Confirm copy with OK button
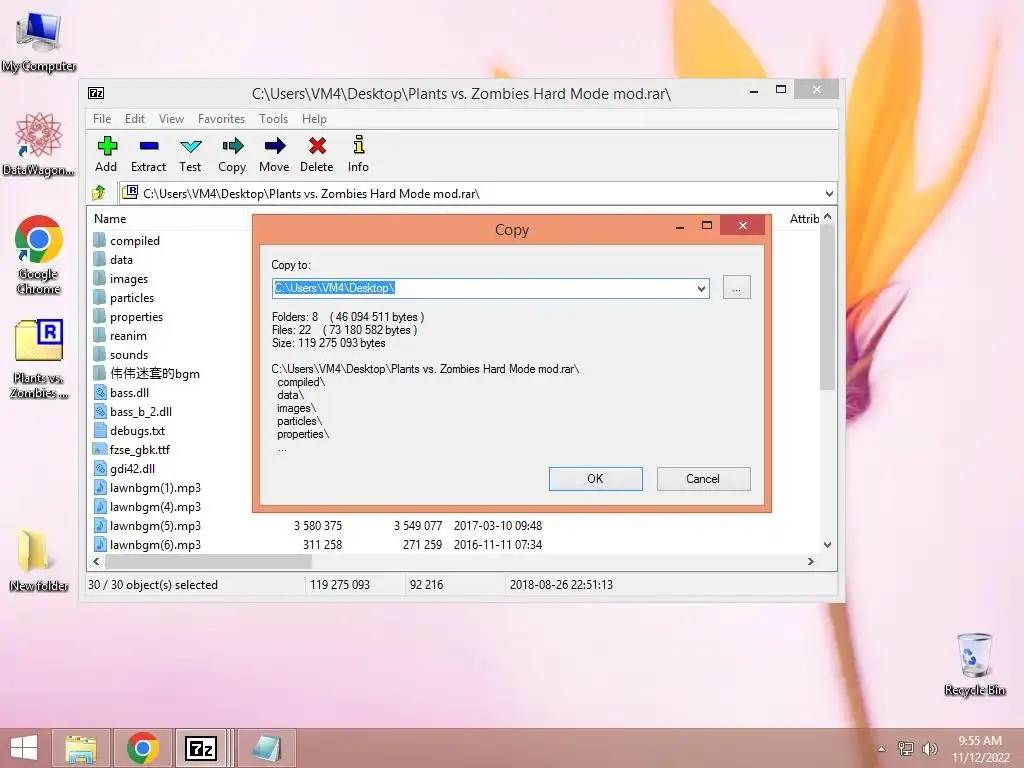 (596, 479)
